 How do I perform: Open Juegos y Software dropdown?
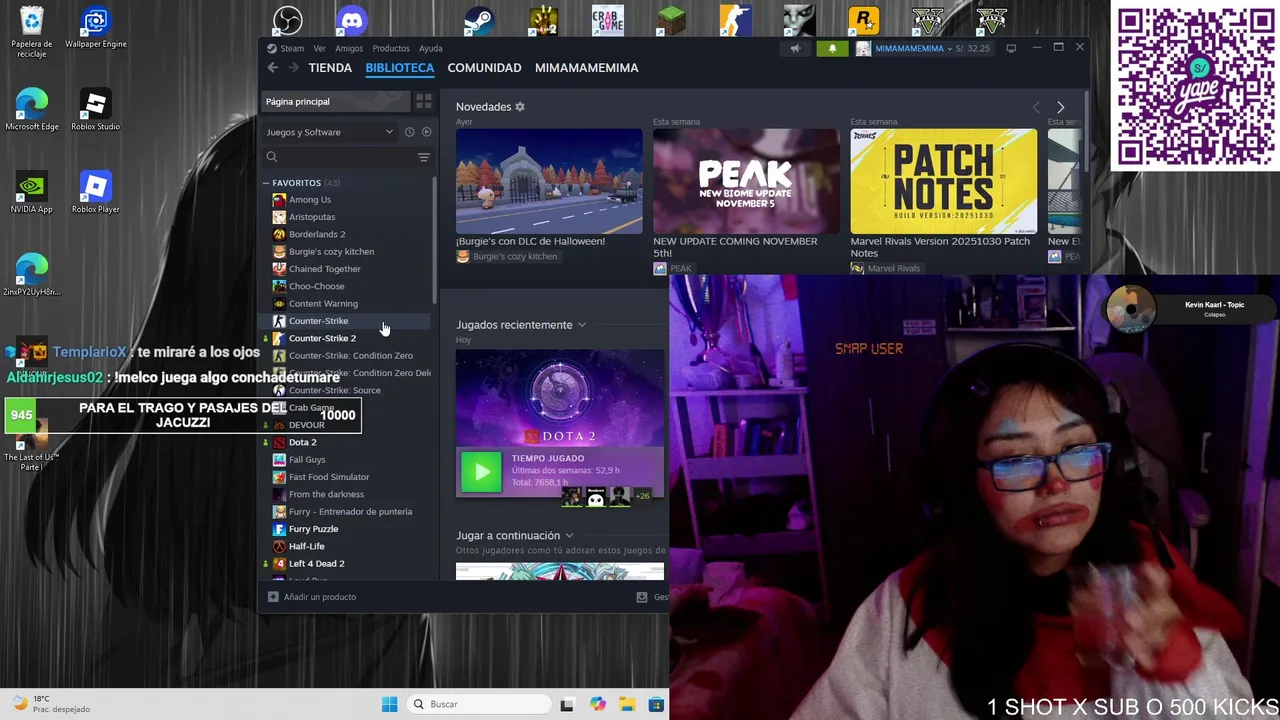[330, 132]
